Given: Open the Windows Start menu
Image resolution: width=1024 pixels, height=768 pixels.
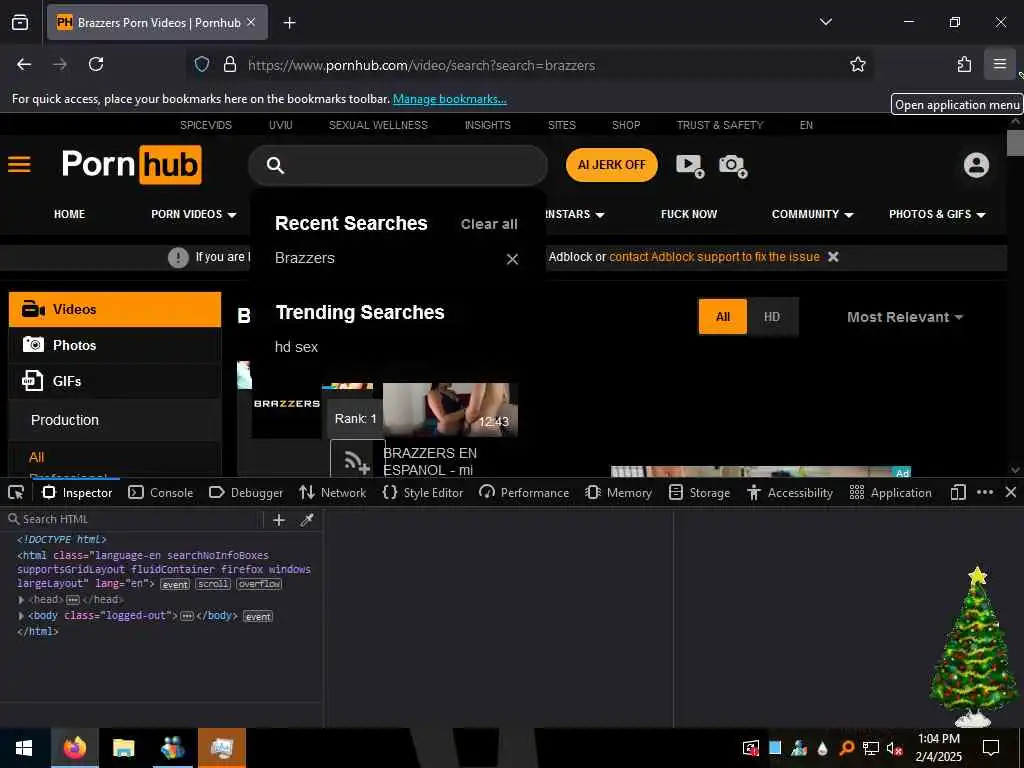Looking at the screenshot, I should pos(24,748).
